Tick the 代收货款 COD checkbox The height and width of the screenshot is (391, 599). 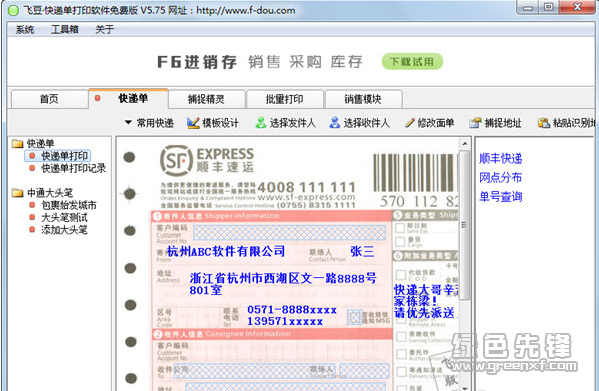pos(400,275)
